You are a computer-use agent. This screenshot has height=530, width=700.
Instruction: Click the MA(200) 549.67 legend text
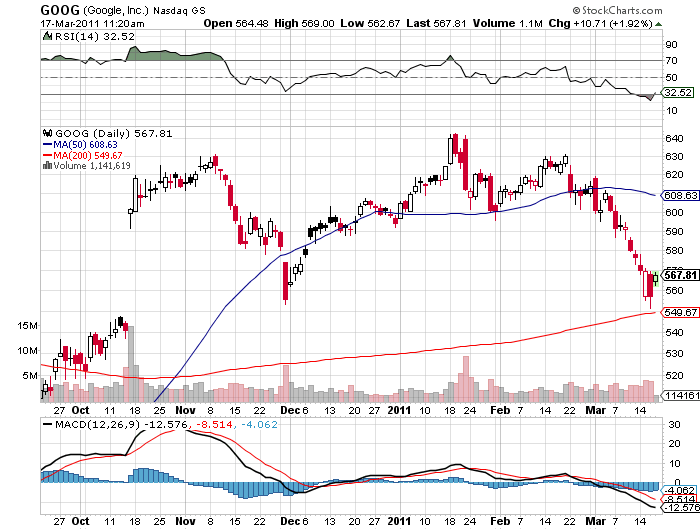[88, 155]
